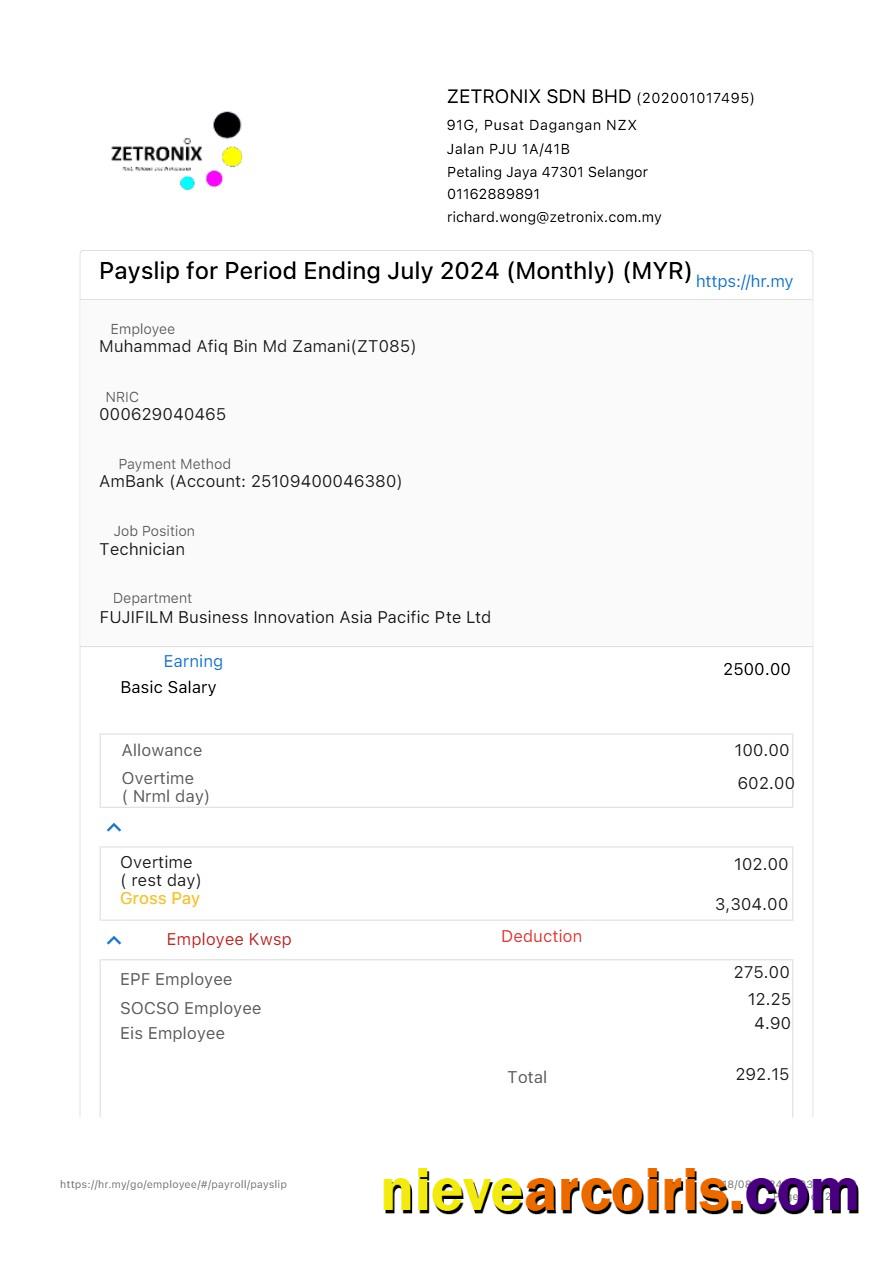Click the AmBank account payment method text
The image size is (892, 1262).
tap(250, 481)
